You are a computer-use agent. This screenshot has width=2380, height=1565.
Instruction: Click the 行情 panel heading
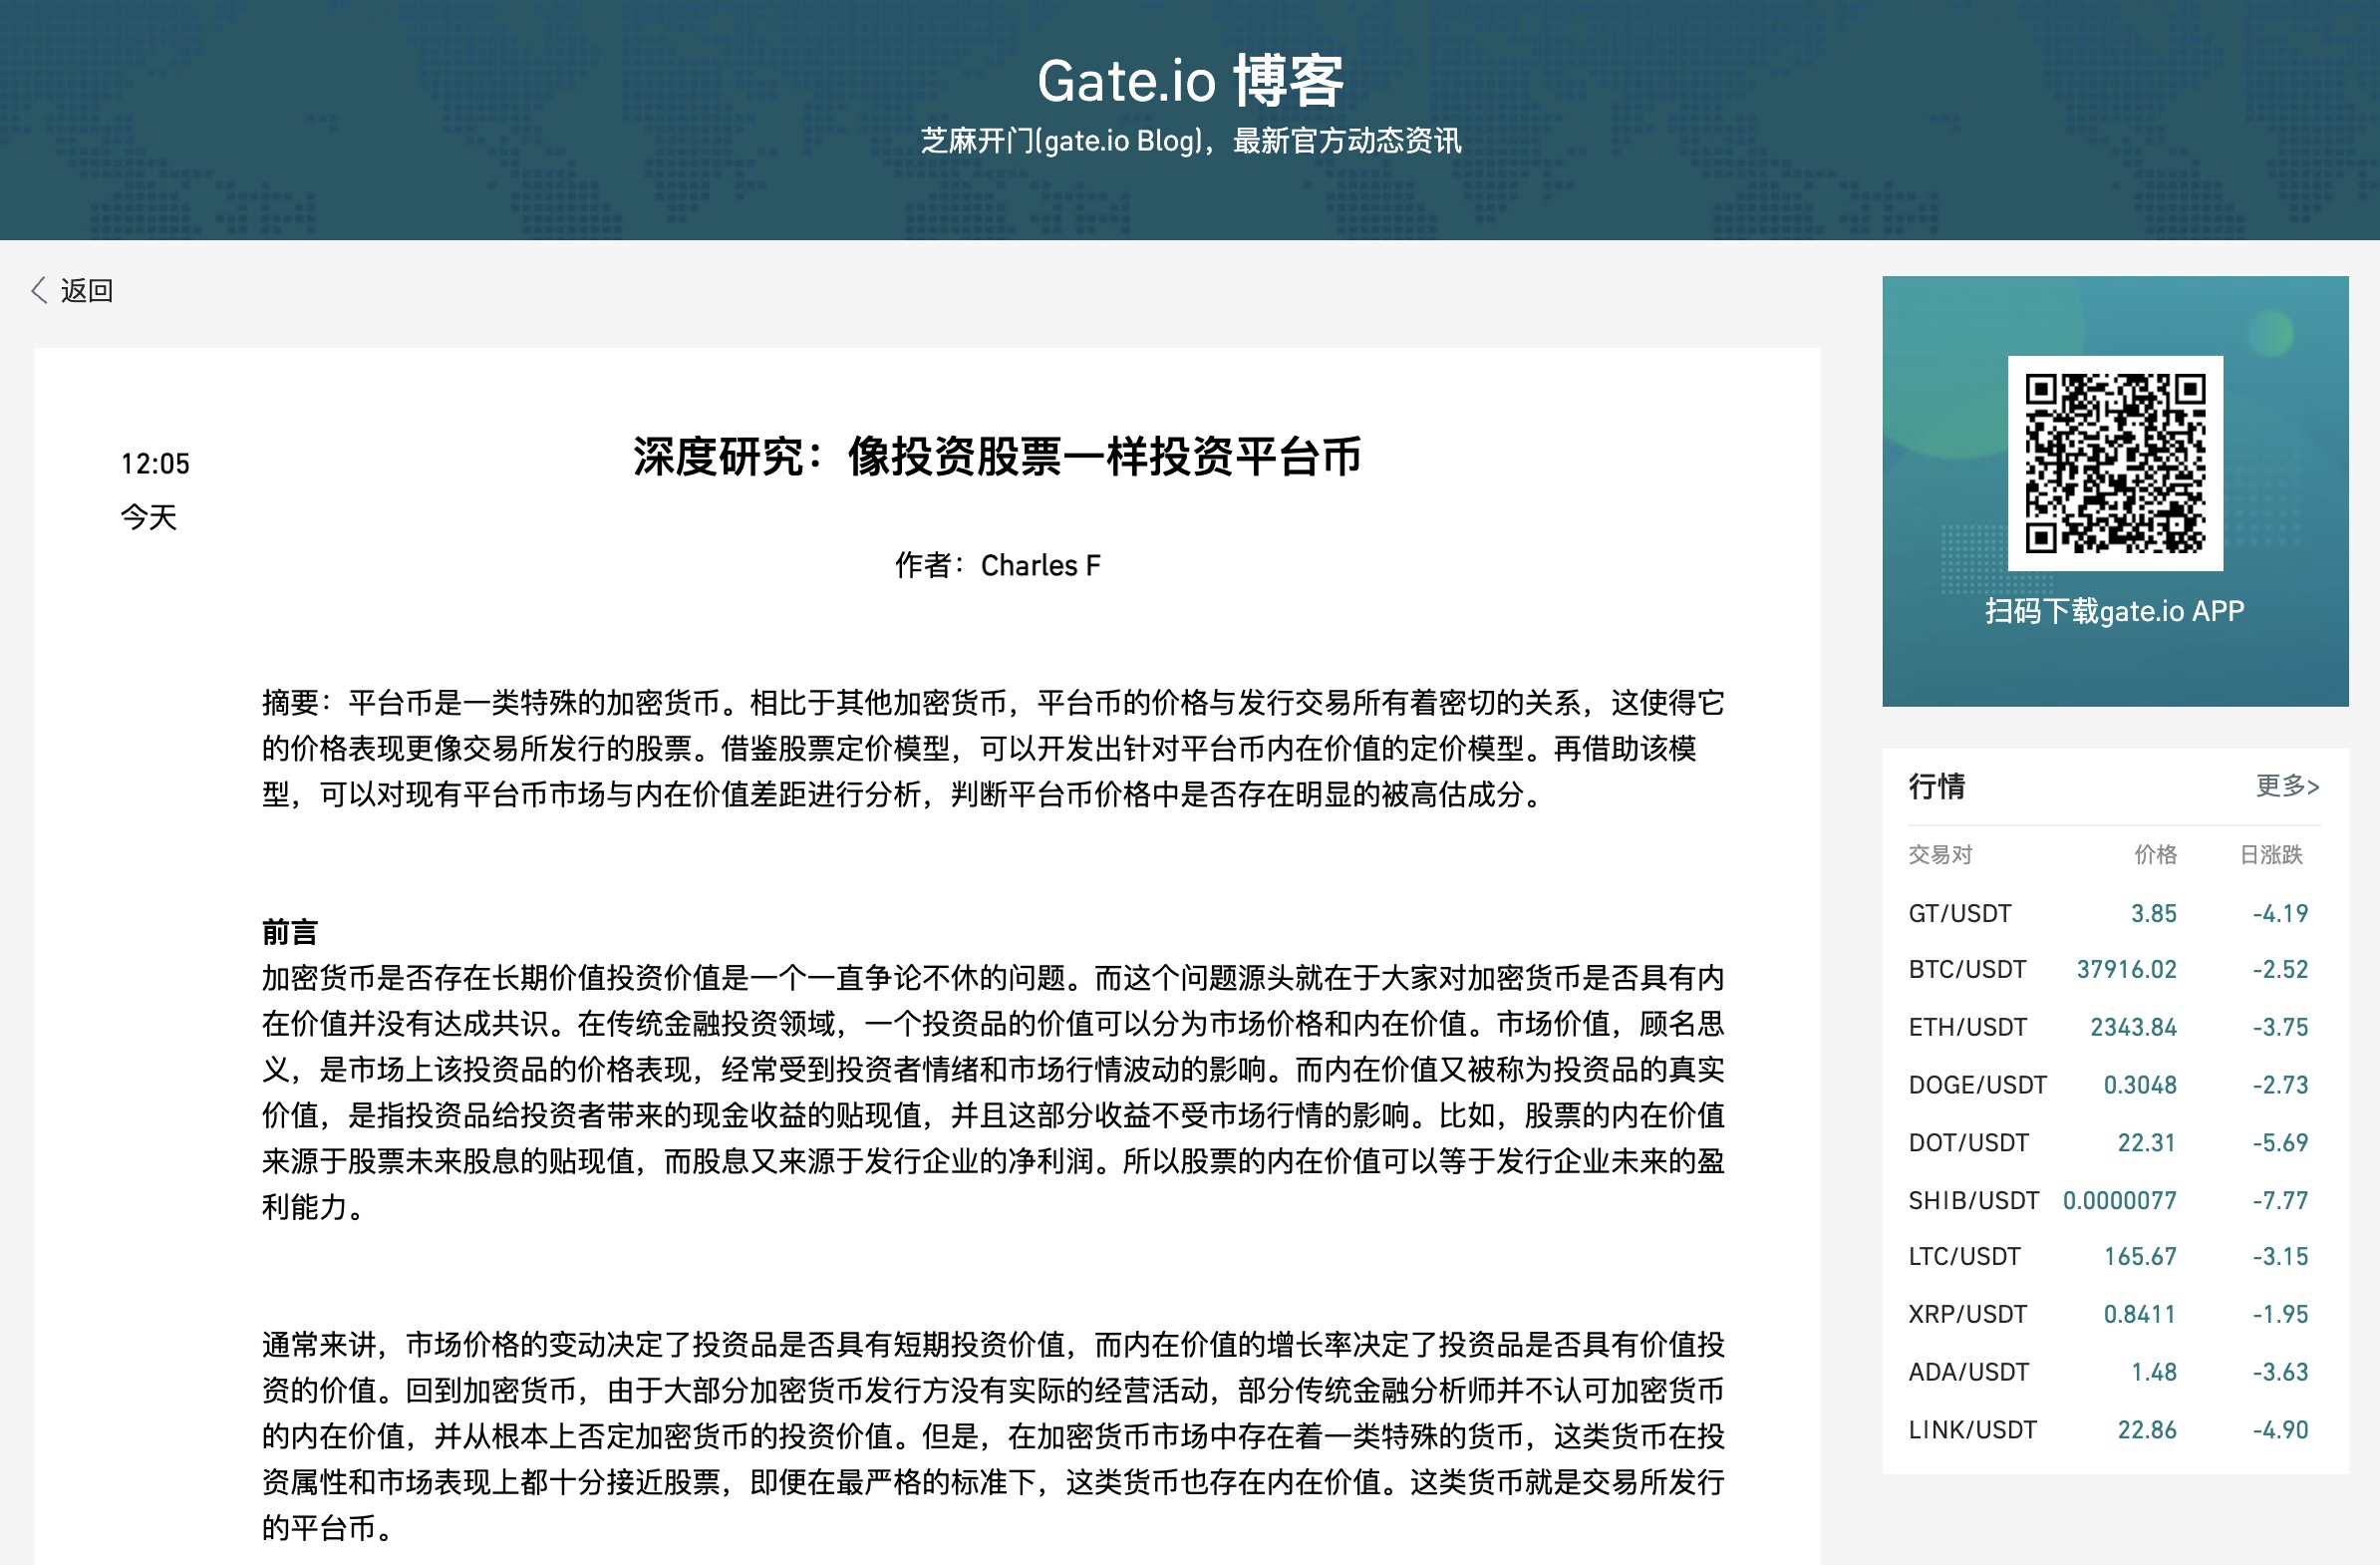[1936, 786]
